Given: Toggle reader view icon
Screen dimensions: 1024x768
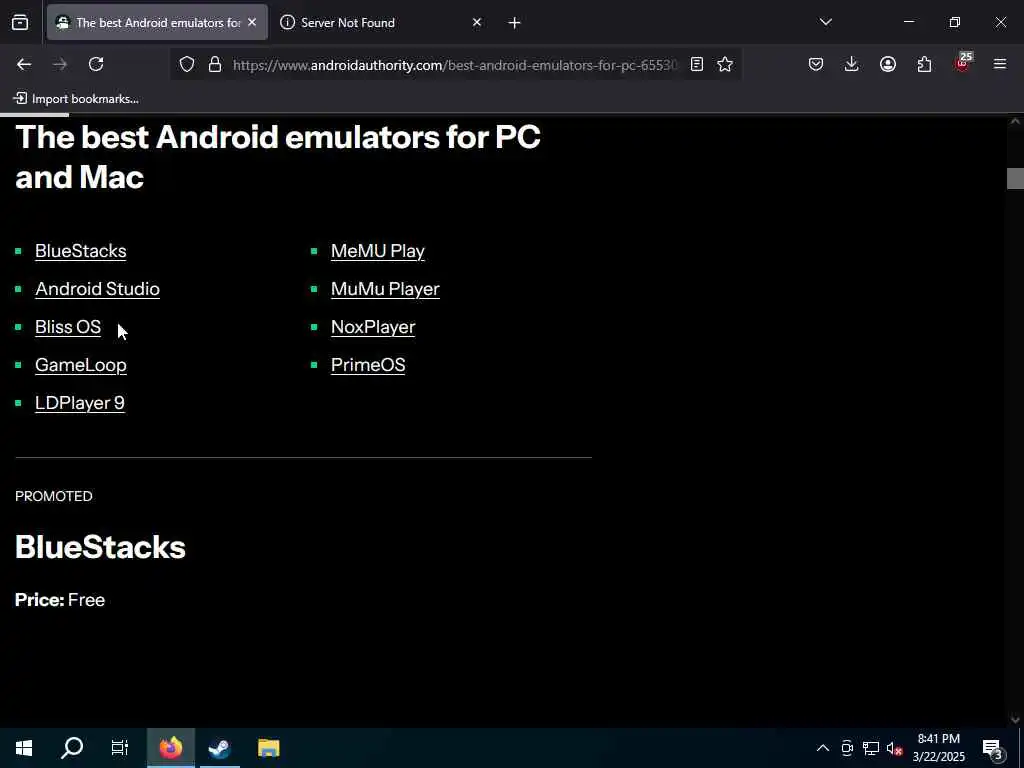Looking at the screenshot, I should coord(697,64).
